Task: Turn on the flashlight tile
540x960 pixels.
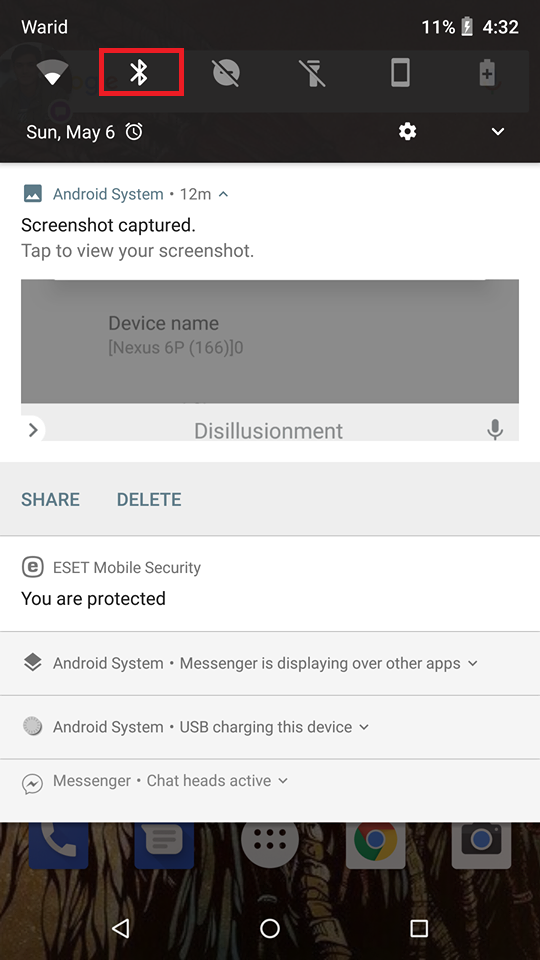Action: pyautogui.click(x=313, y=73)
